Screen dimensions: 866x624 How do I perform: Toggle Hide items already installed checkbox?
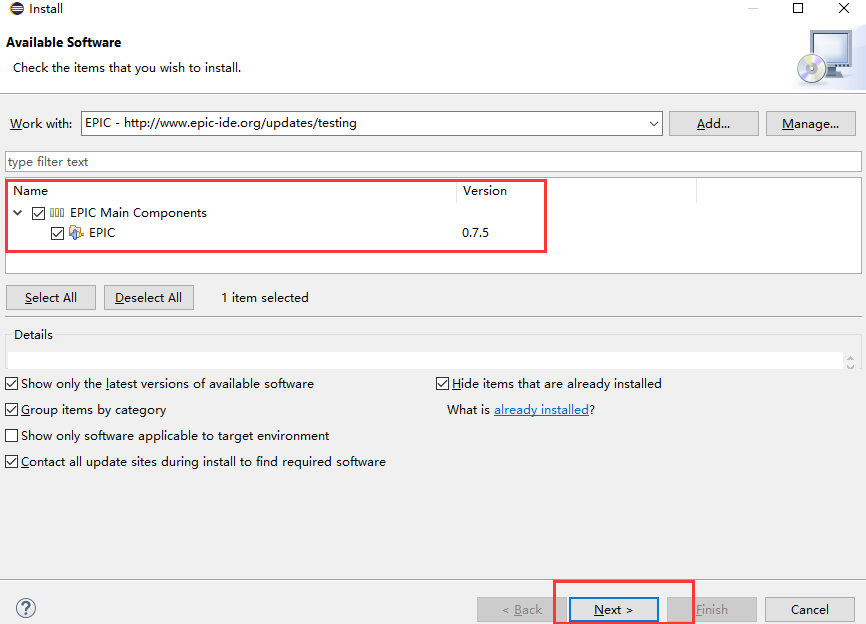coord(442,383)
